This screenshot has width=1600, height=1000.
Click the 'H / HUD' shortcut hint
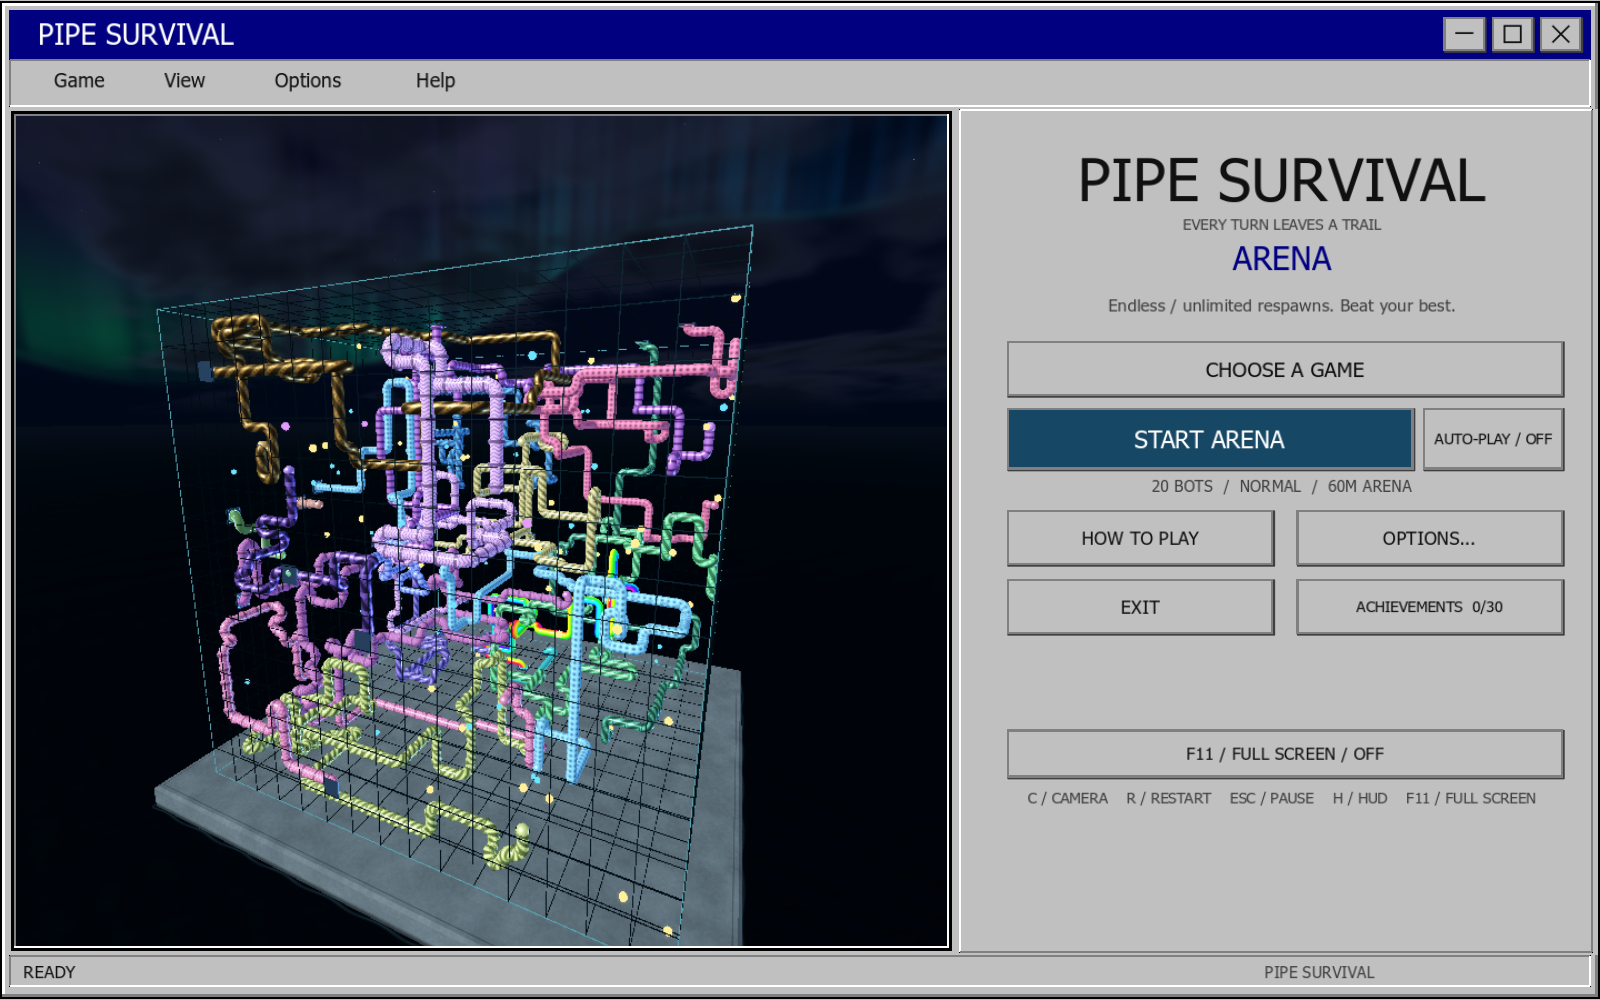click(x=1360, y=799)
